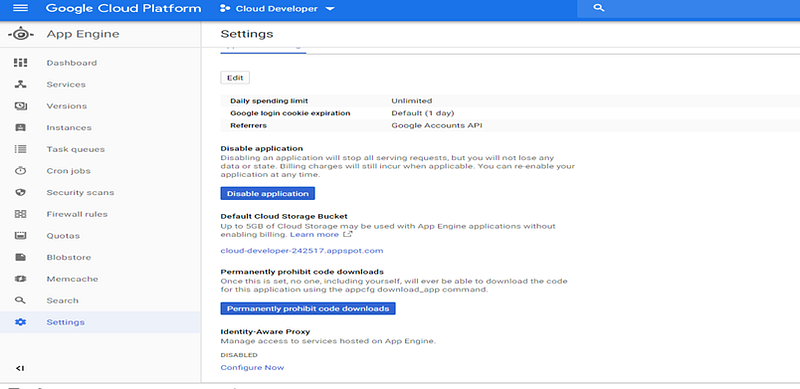Click the Identity-Aware Proxy heading

[265, 331]
